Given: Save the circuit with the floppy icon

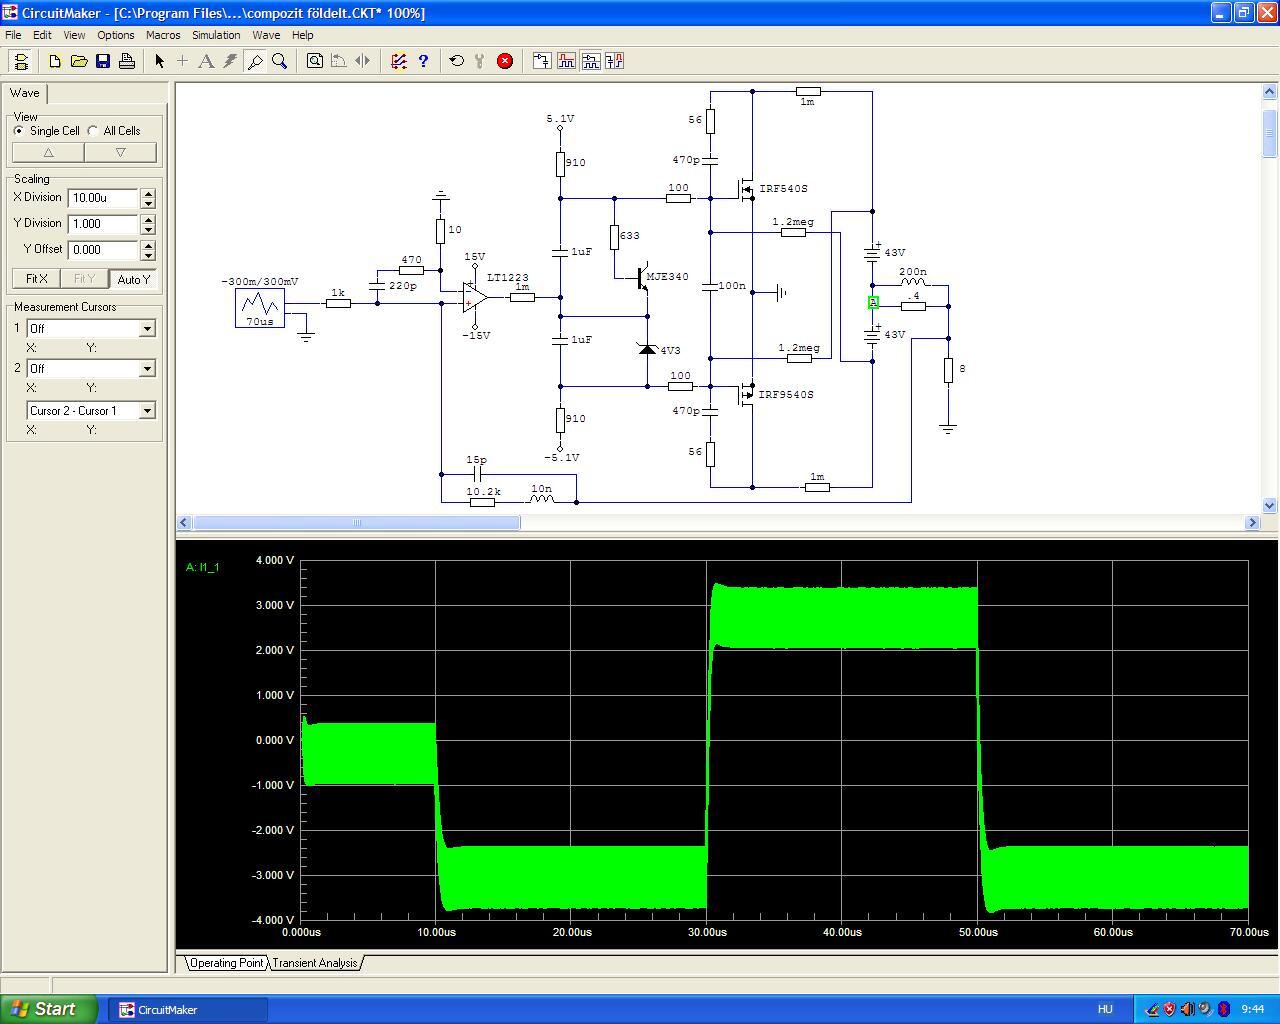Looking at the screenshot, I should (103, 61).
